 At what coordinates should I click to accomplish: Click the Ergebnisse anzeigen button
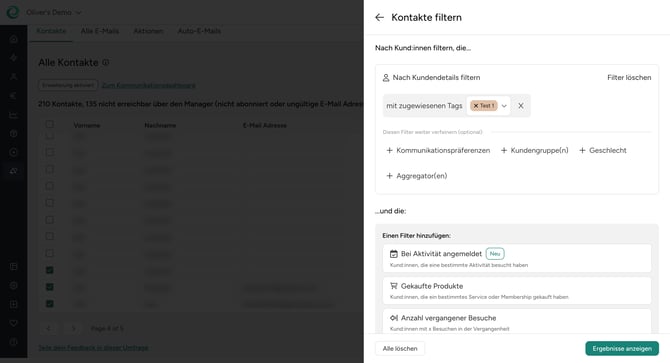tap(622, 348)
